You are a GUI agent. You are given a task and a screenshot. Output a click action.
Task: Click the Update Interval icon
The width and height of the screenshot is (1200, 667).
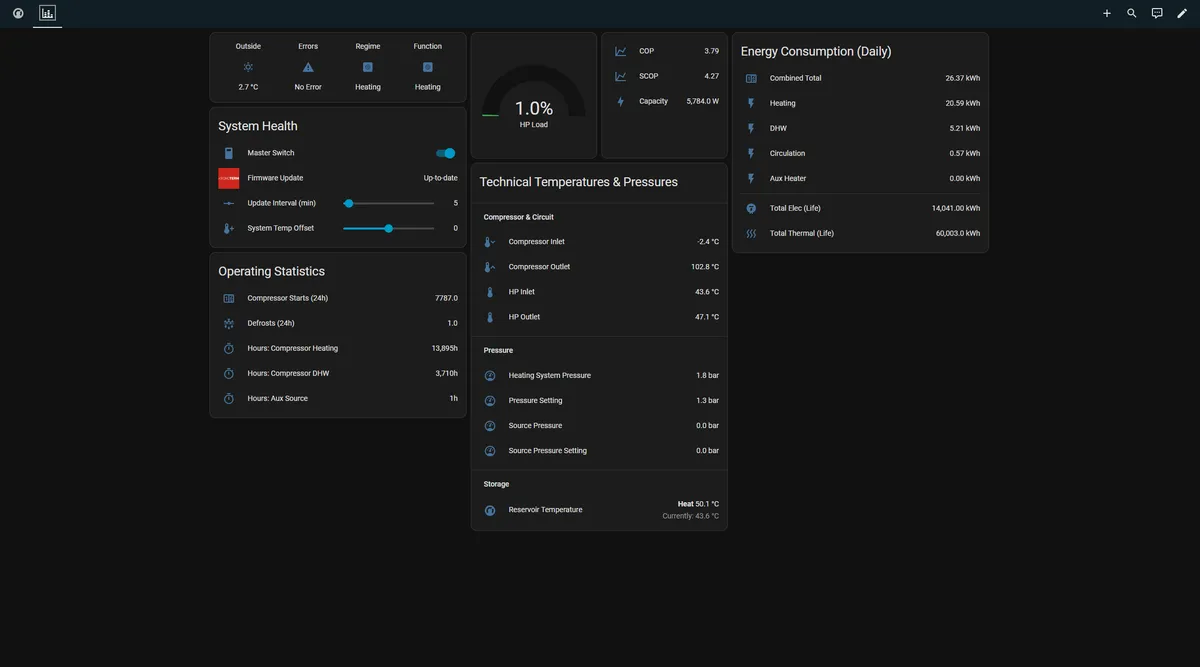pyautogui.click(x=229, y=203)
